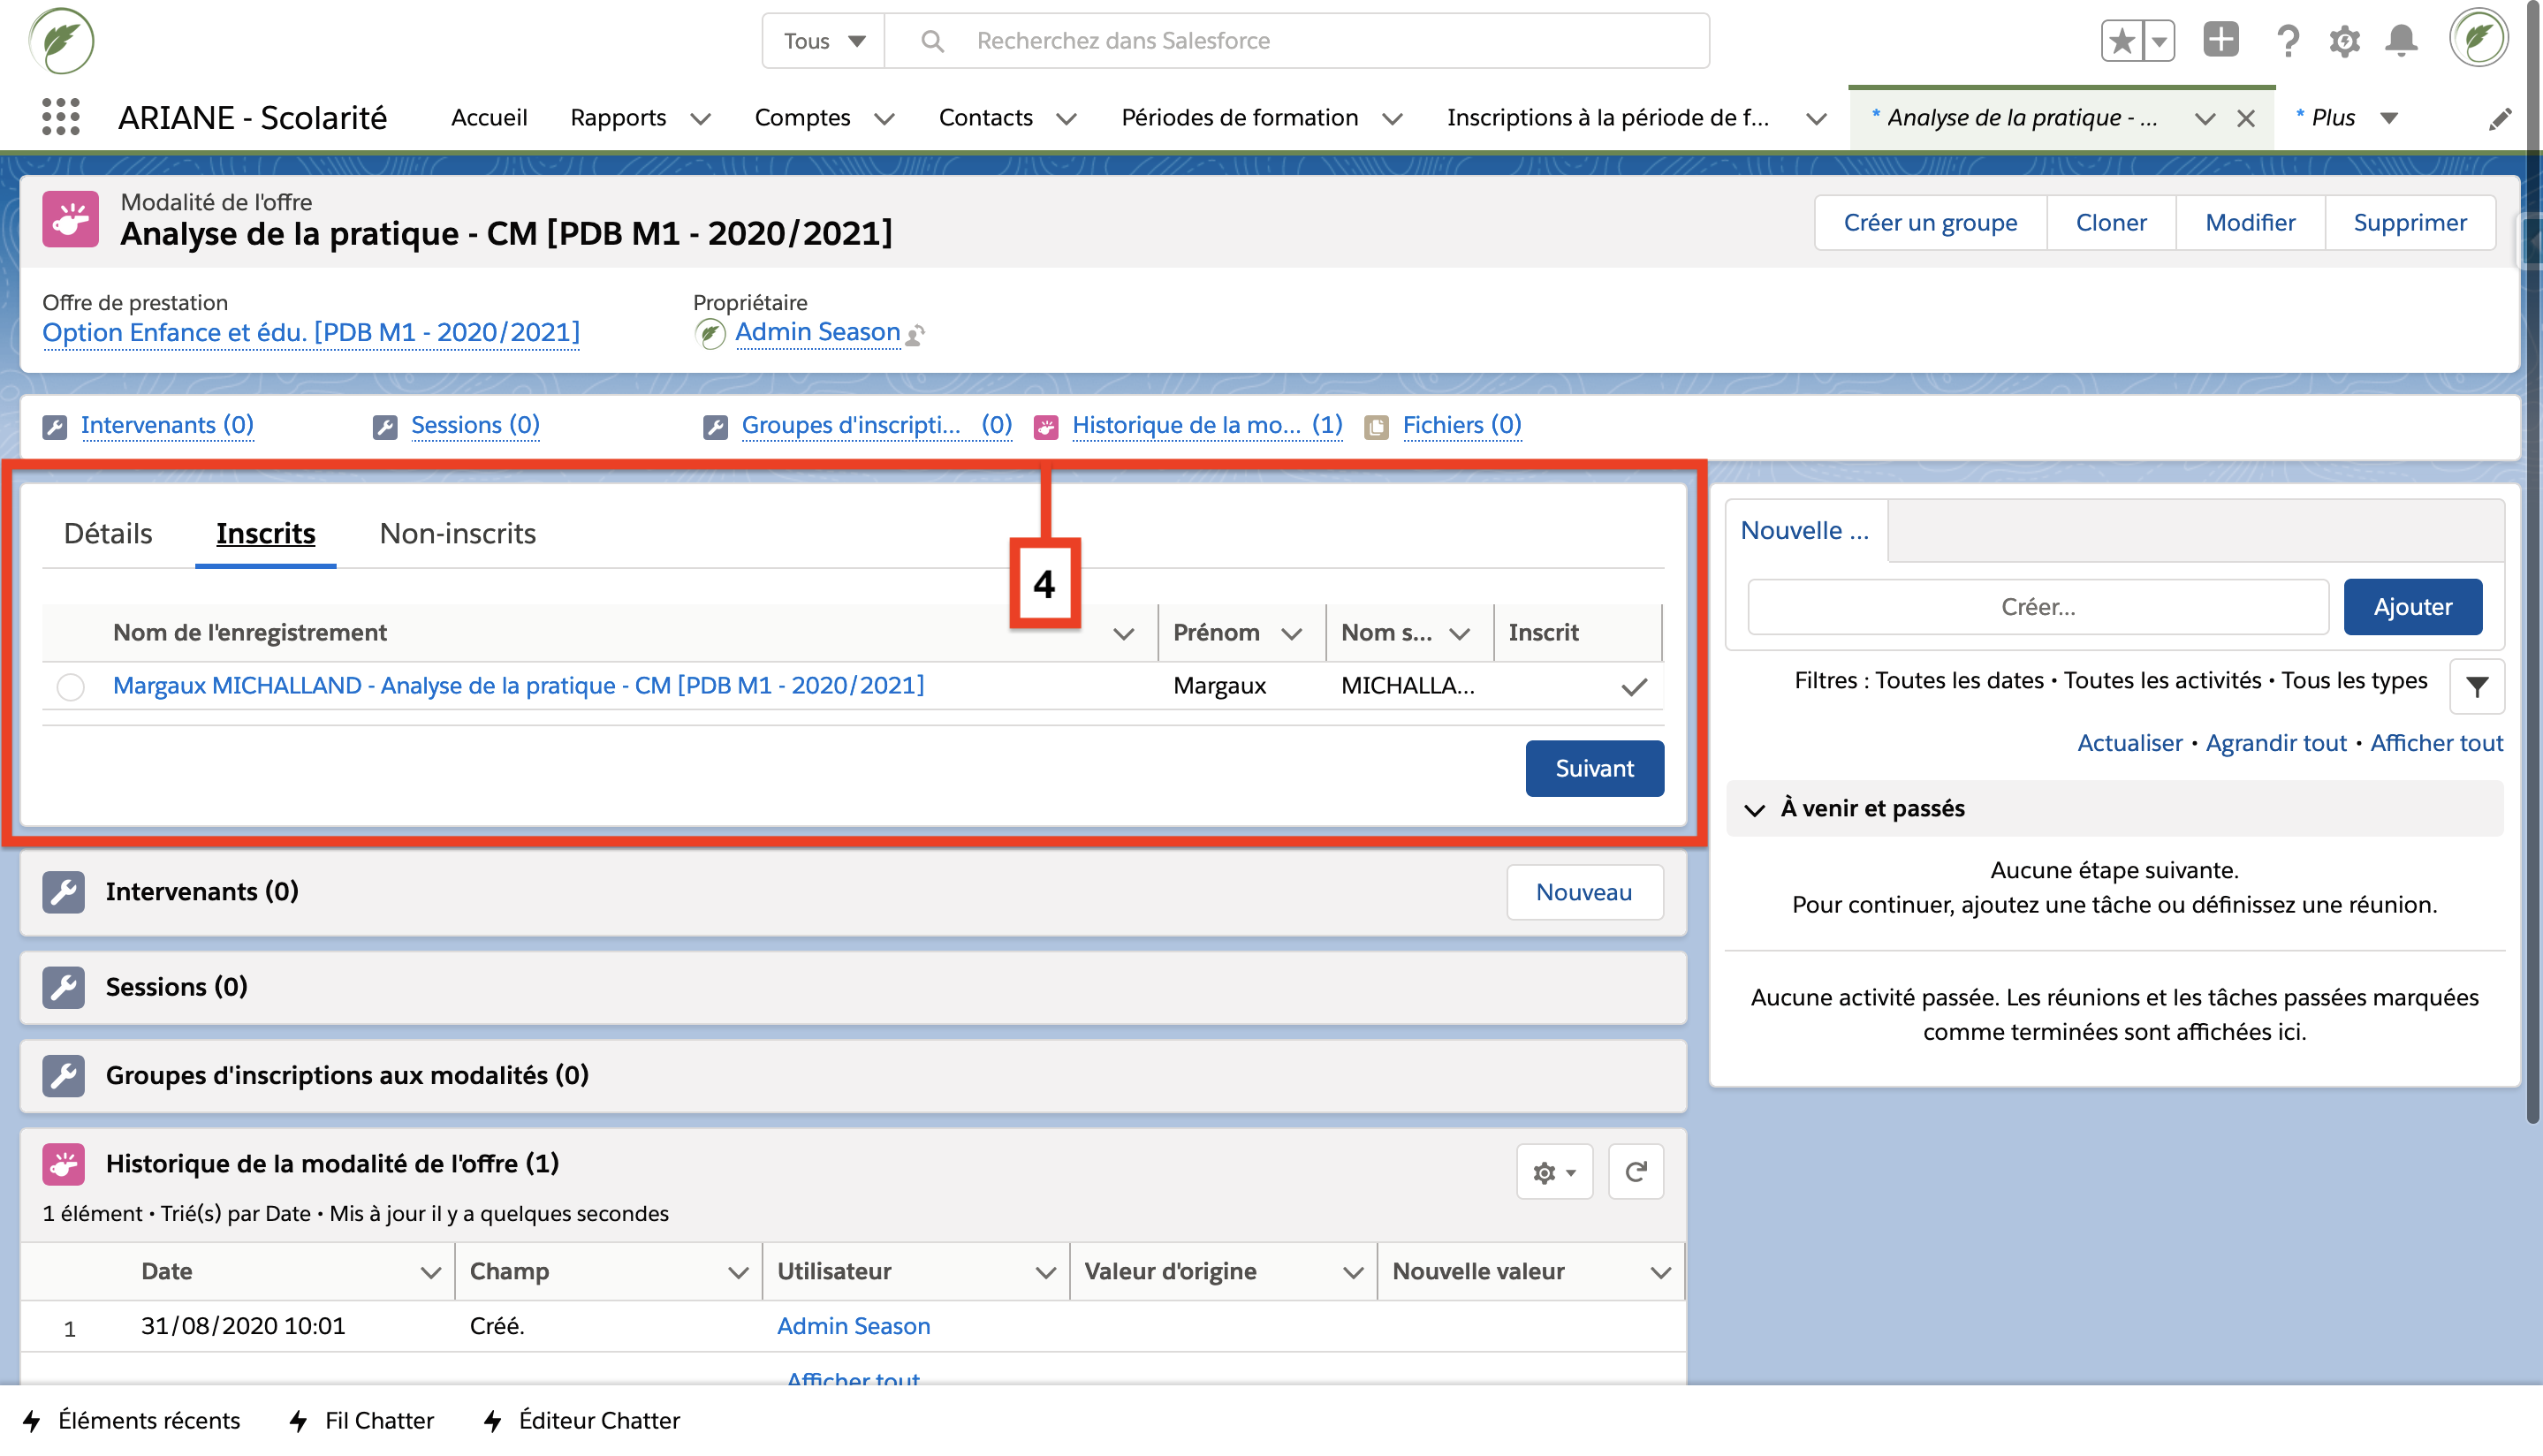Click the activity filter funnel icon
The height and width of the screenshot is (1456, 2543).
coord(2476,687)
